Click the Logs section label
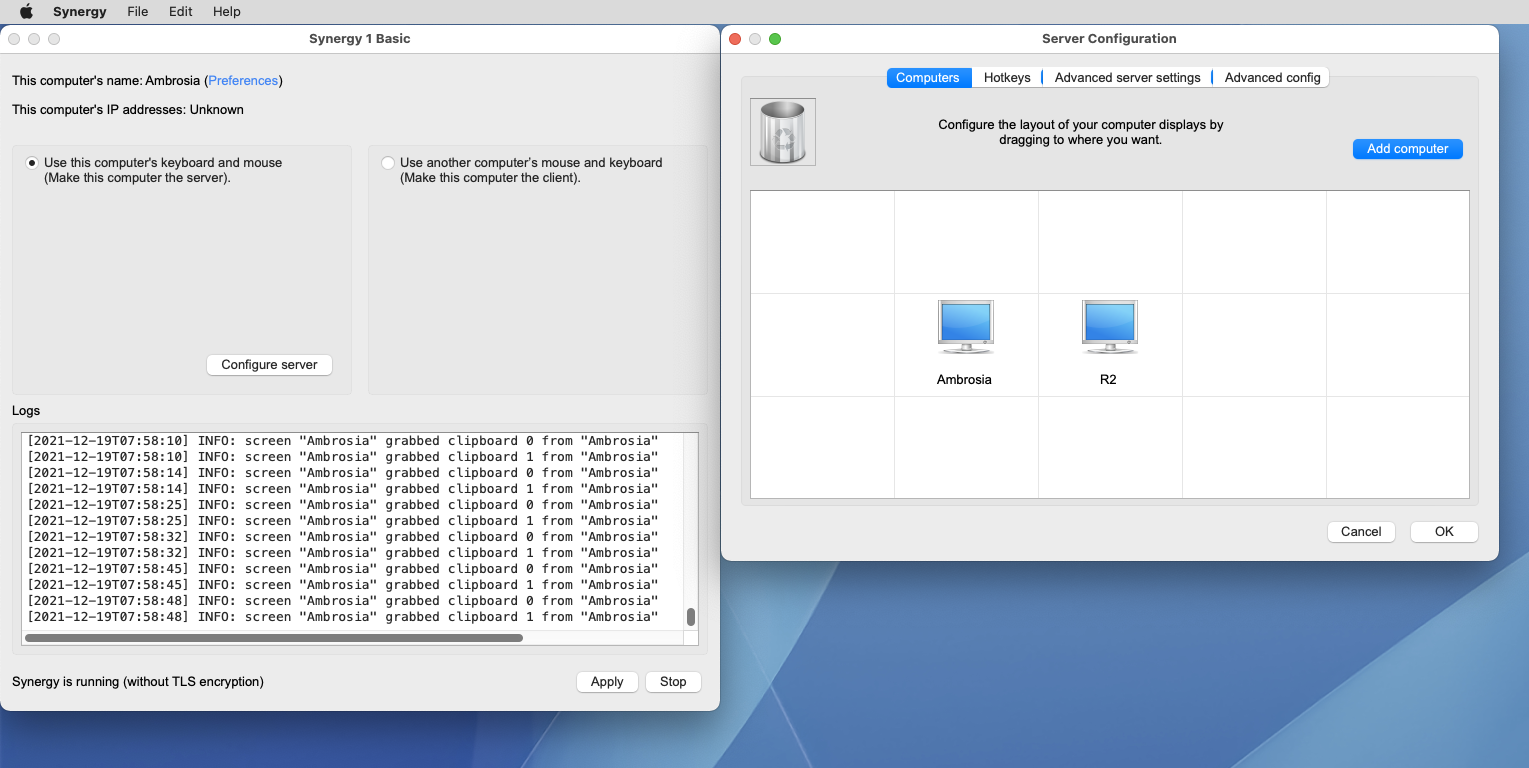The height and width of the screenshot is (768, 1529). click(x=26, y=411)
